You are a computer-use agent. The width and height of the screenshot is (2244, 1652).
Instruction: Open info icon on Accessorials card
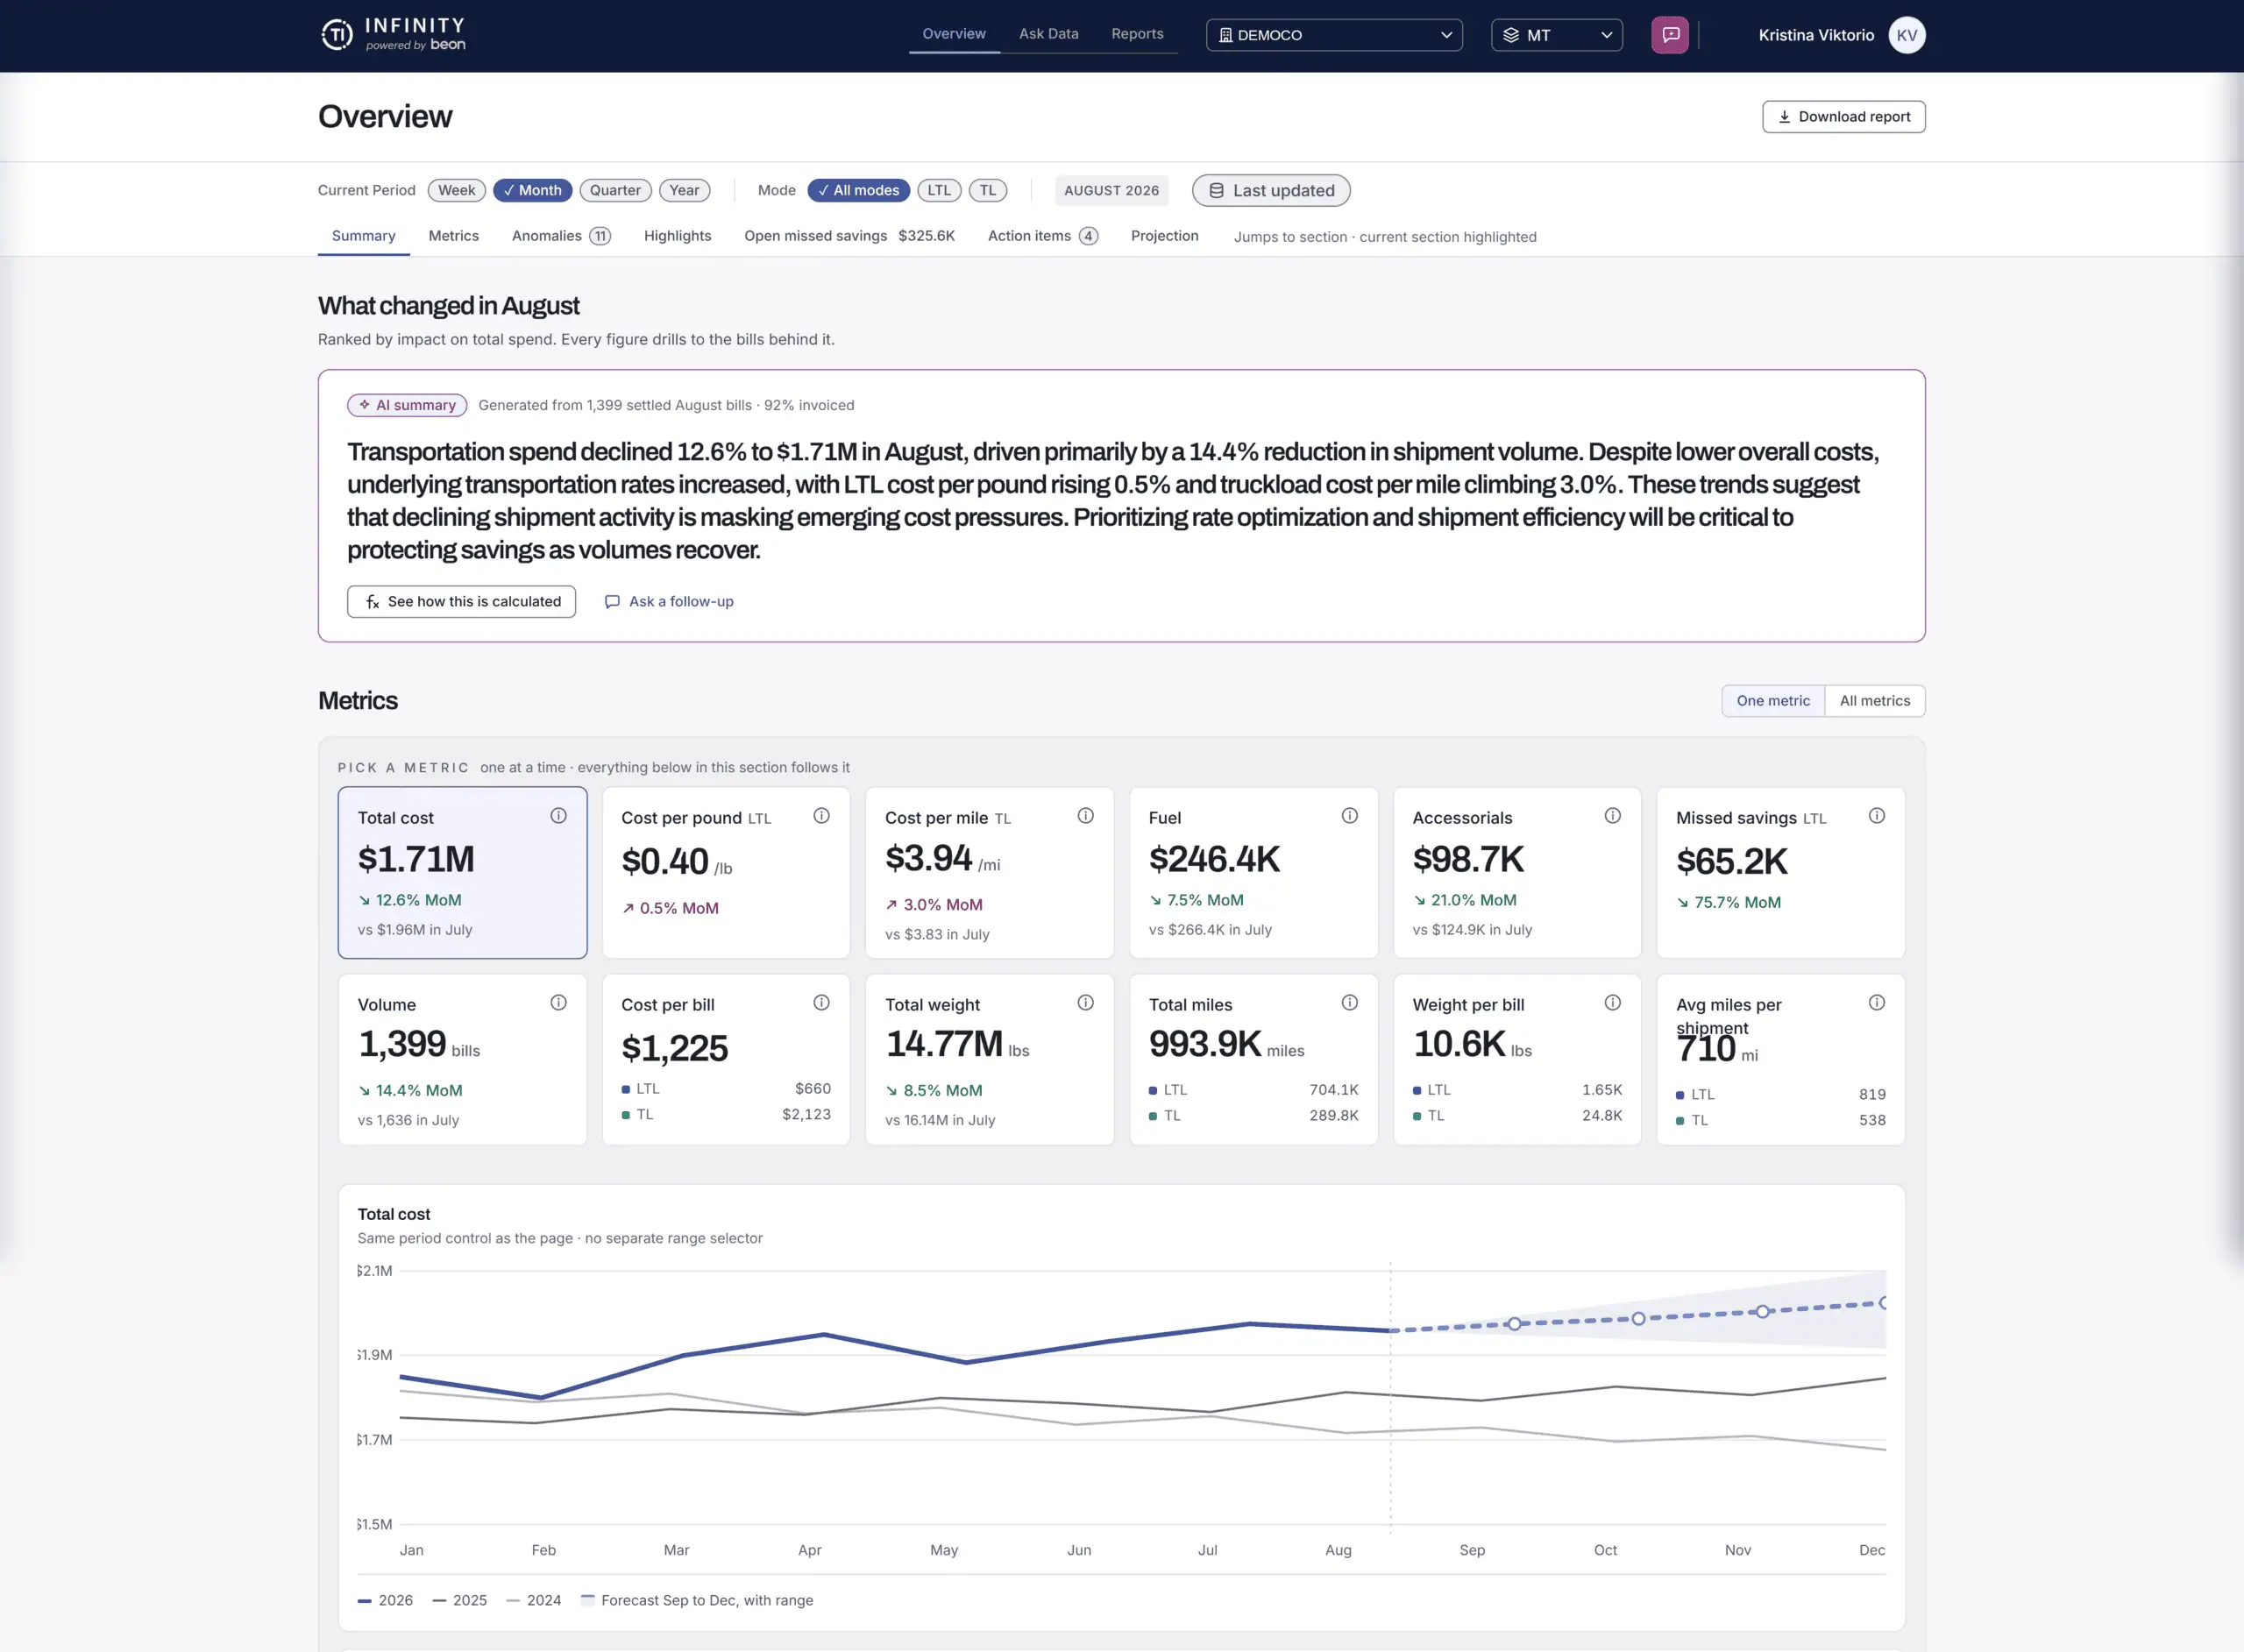[x=1612, y=816]
